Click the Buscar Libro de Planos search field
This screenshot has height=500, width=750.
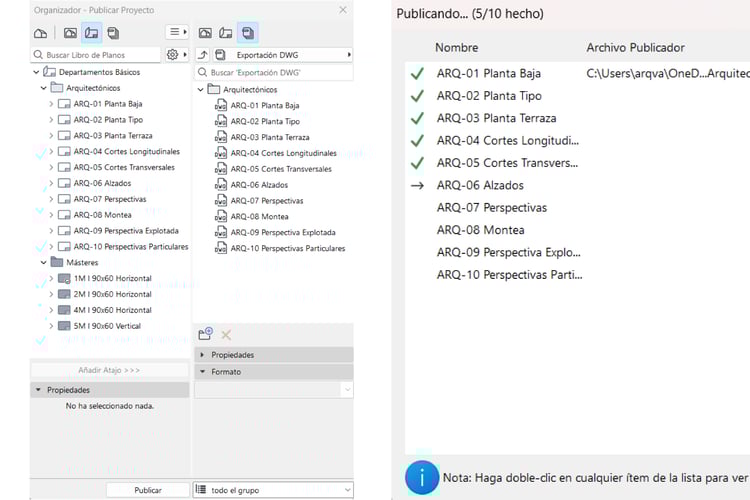[x=96, y=55]
